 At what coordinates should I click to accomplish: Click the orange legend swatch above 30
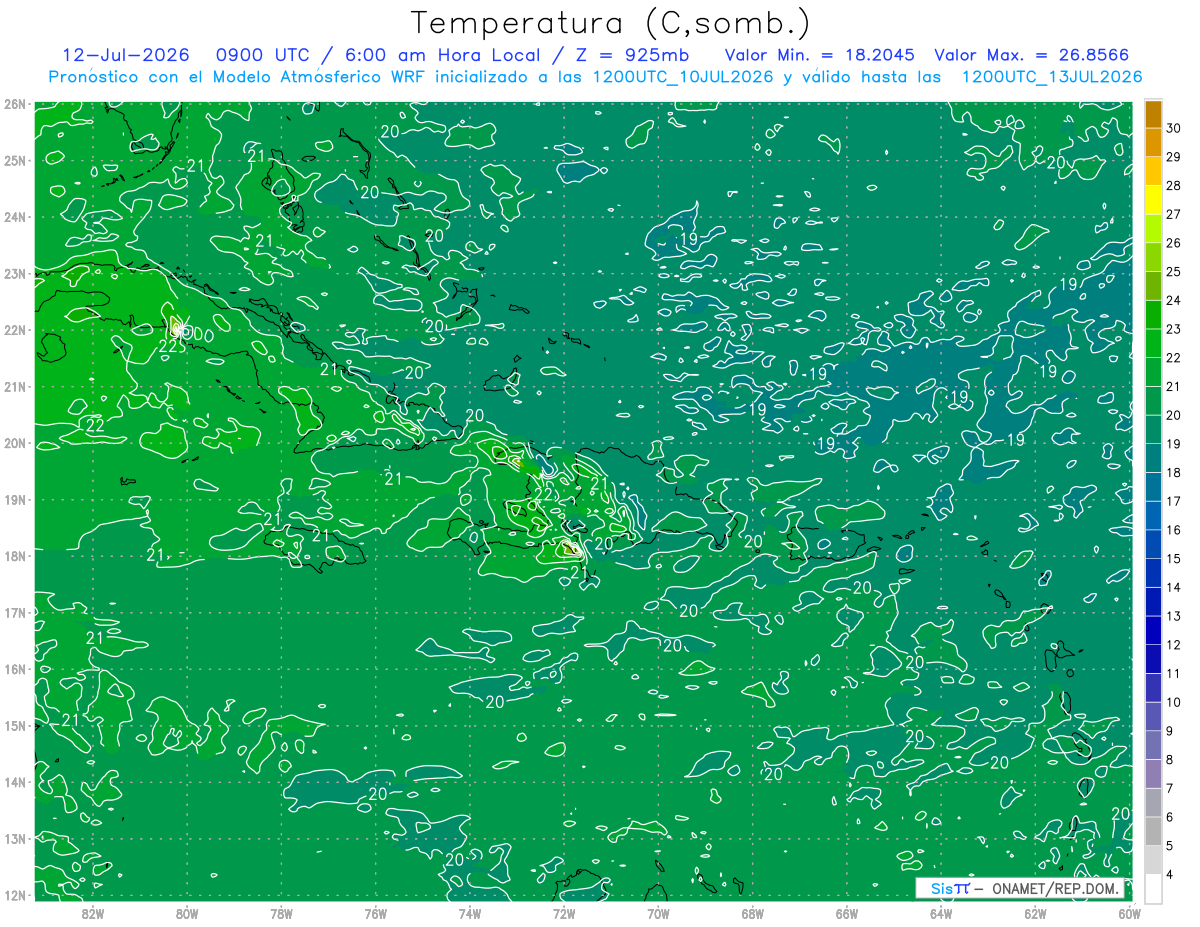[1153, 113]
